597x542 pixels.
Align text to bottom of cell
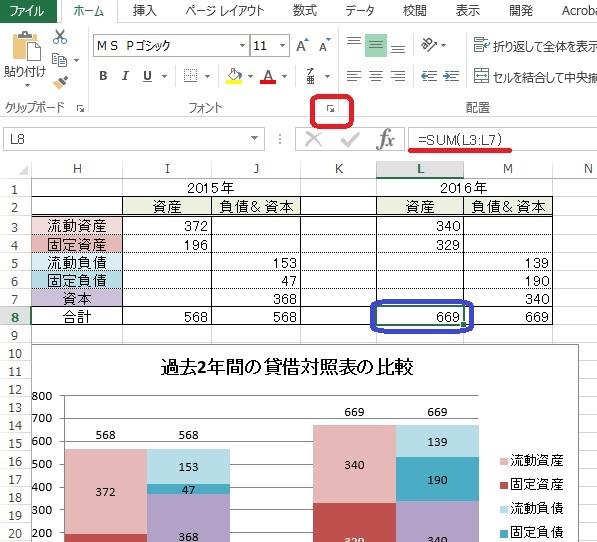click(398, 48)
